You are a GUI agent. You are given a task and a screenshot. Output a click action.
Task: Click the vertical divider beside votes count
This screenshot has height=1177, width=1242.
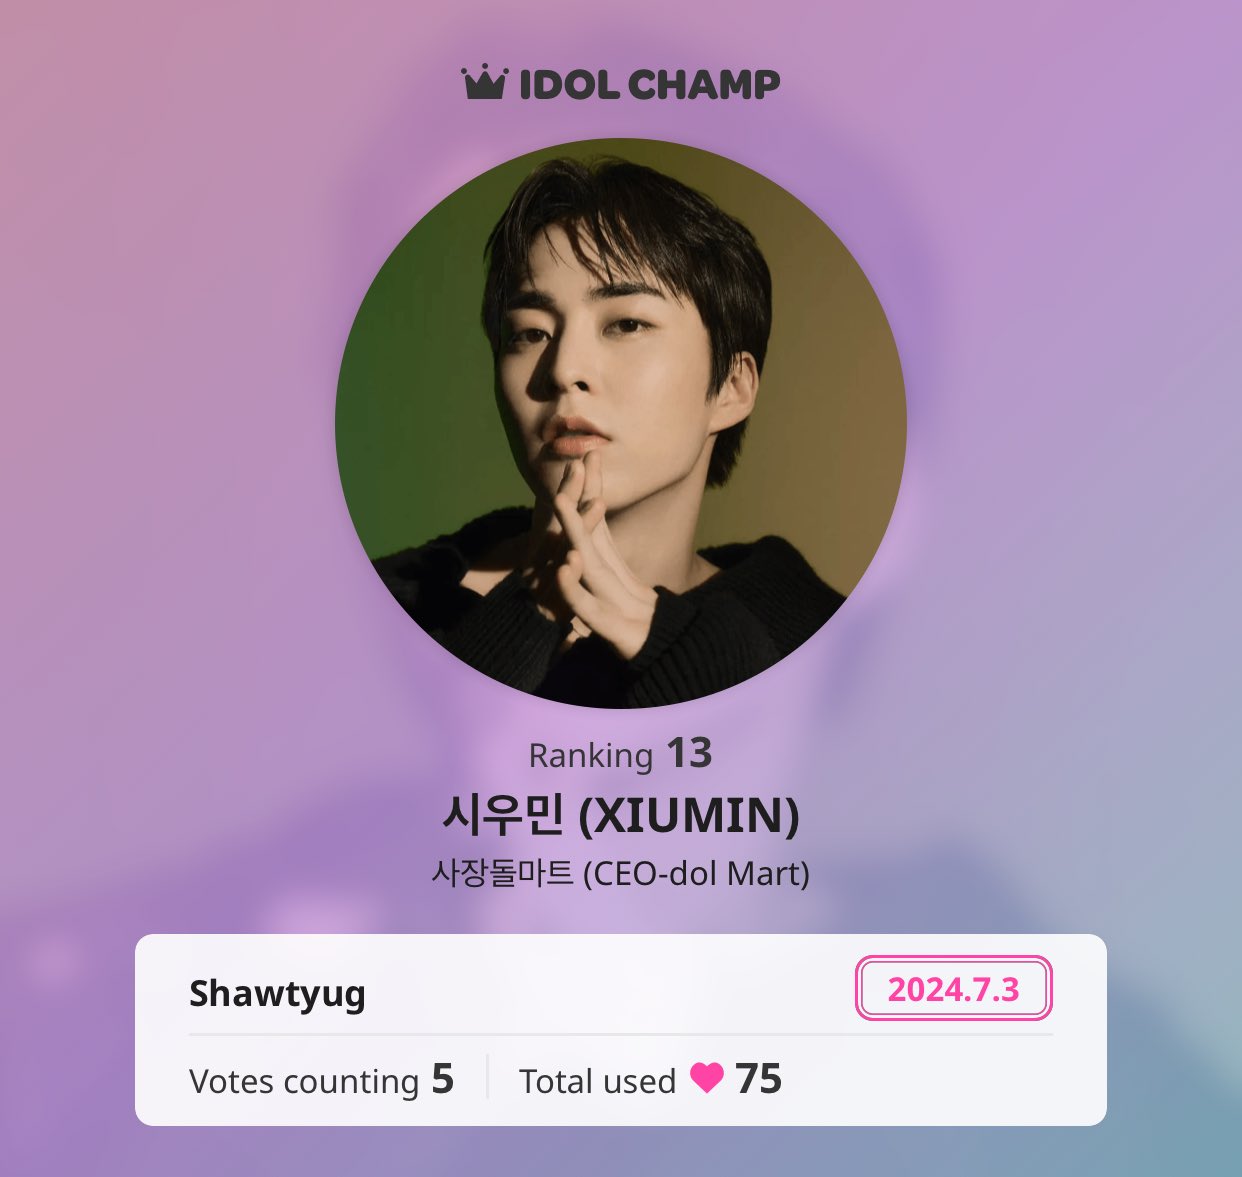click(x=487, y=1077)
